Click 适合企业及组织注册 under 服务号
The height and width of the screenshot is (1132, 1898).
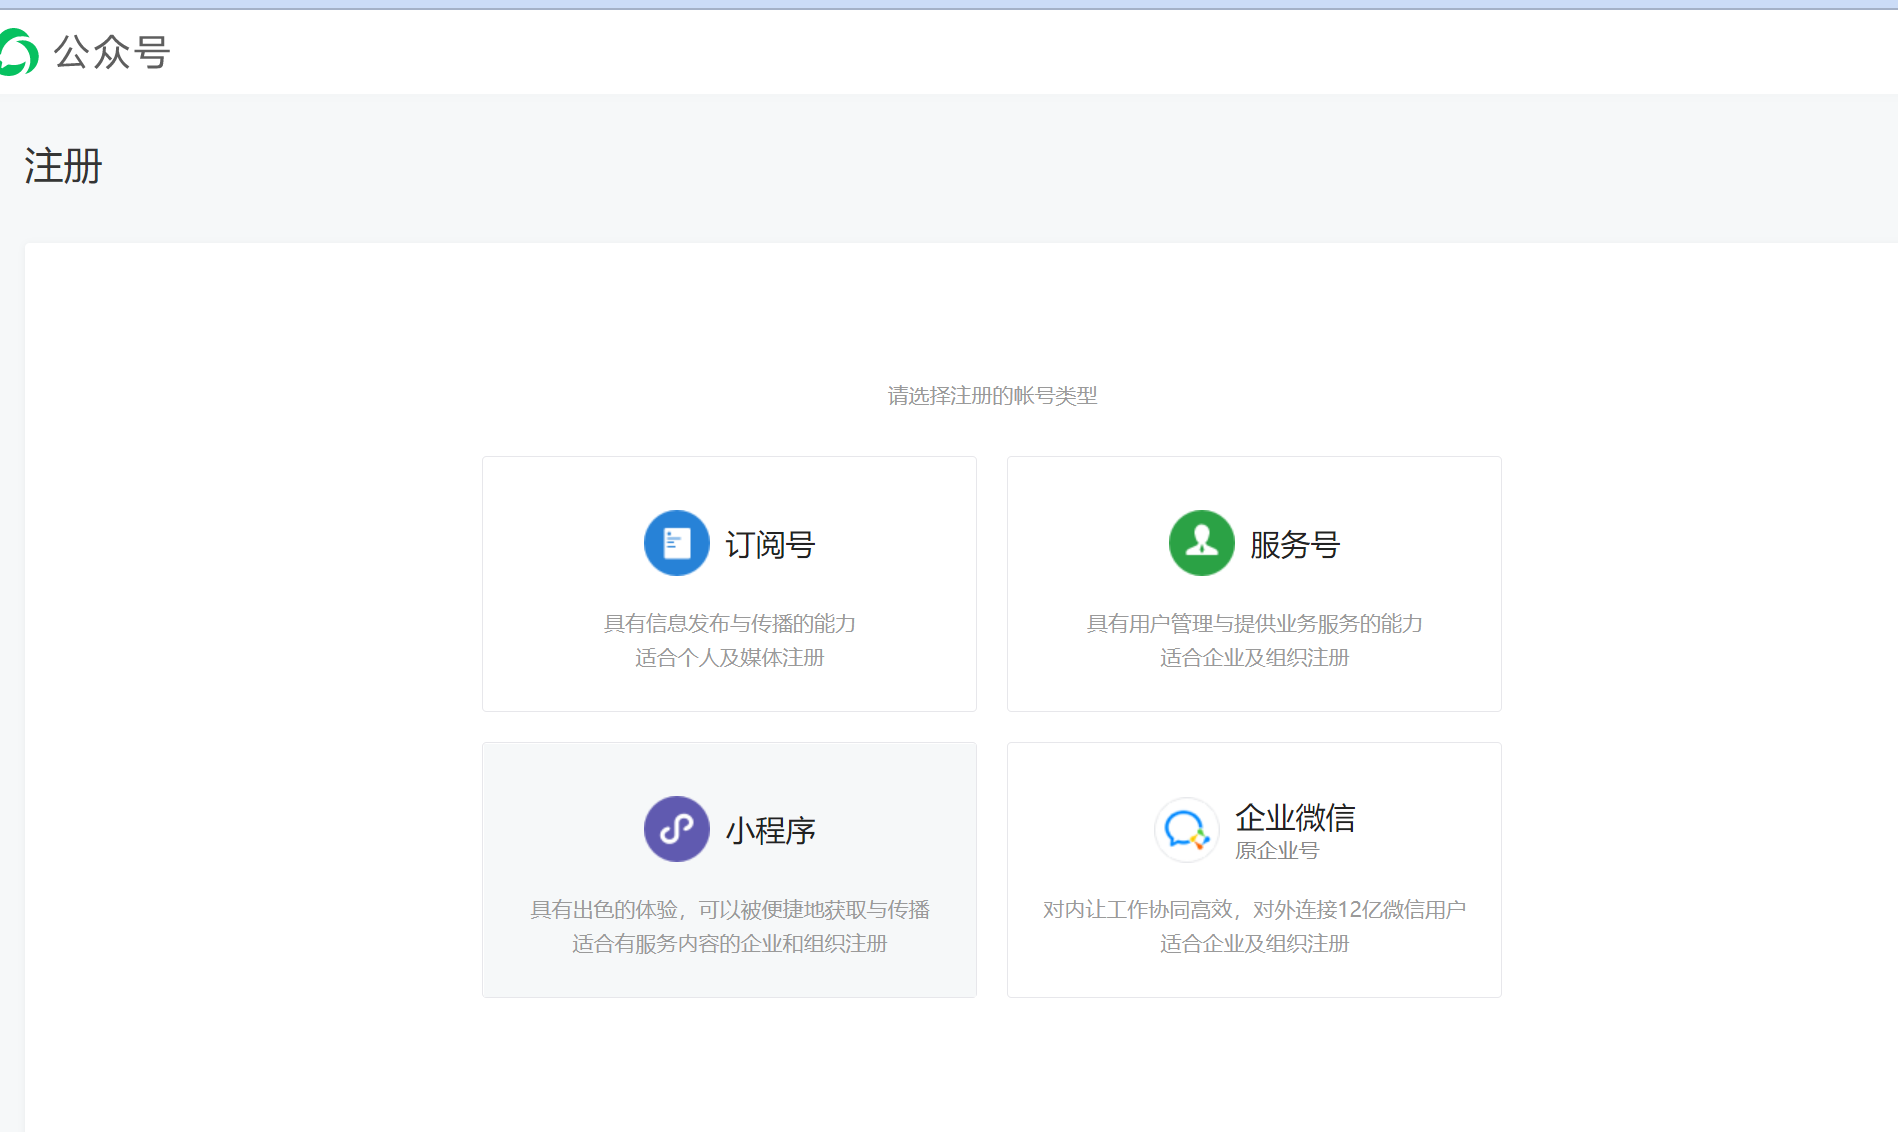click(x=1254, y=658)
